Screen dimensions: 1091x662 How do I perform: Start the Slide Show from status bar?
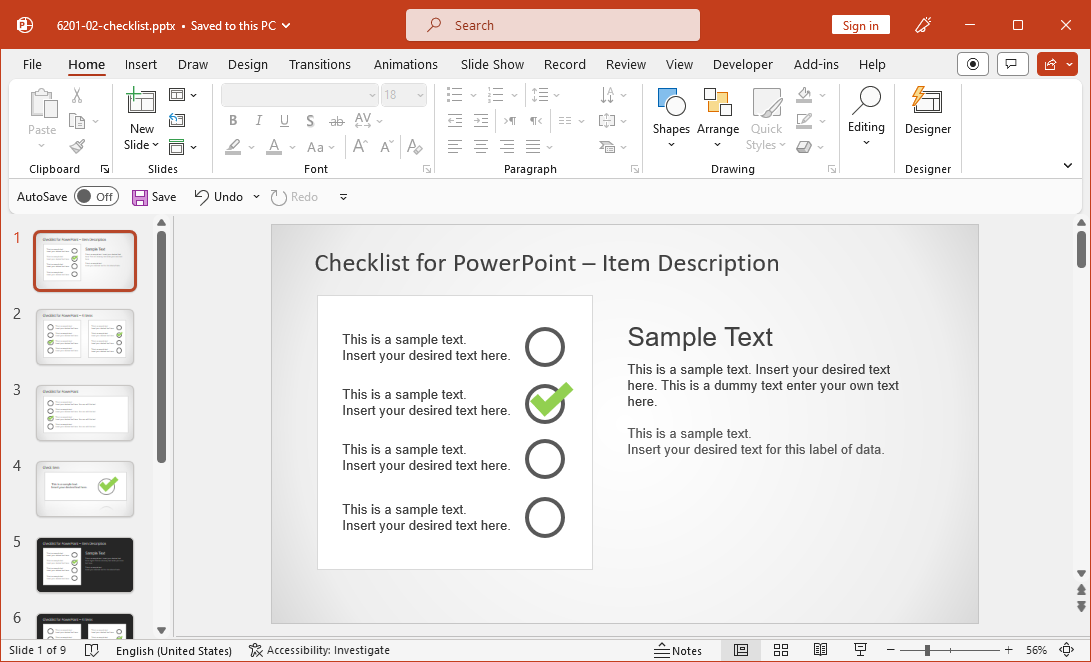(860, 650)
